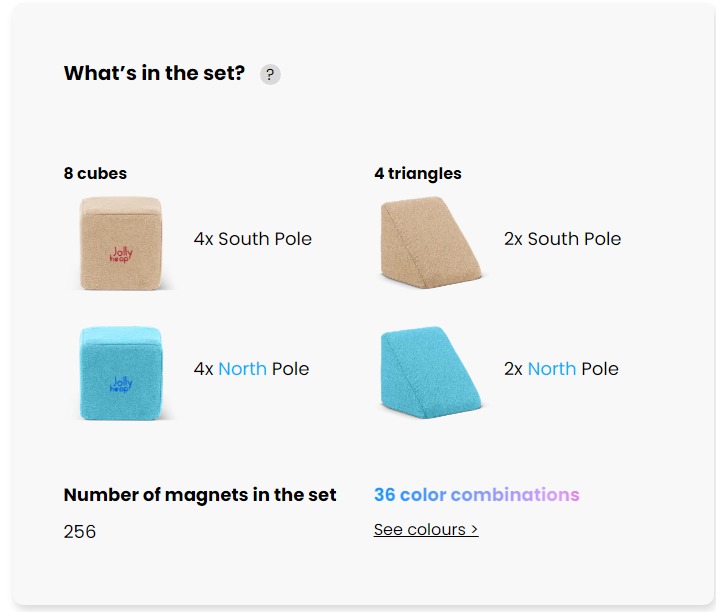Image resolution: width=716 pixels, height=612 pixels.
Task: Click the red Jolly Heap logo on beige cube
Action: (122, 256)
